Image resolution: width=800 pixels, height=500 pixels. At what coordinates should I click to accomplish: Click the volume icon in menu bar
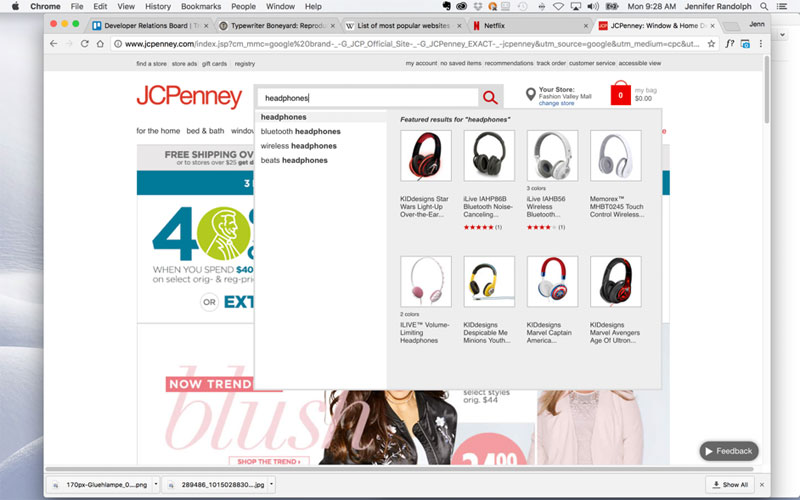click(x=593, y=6)
